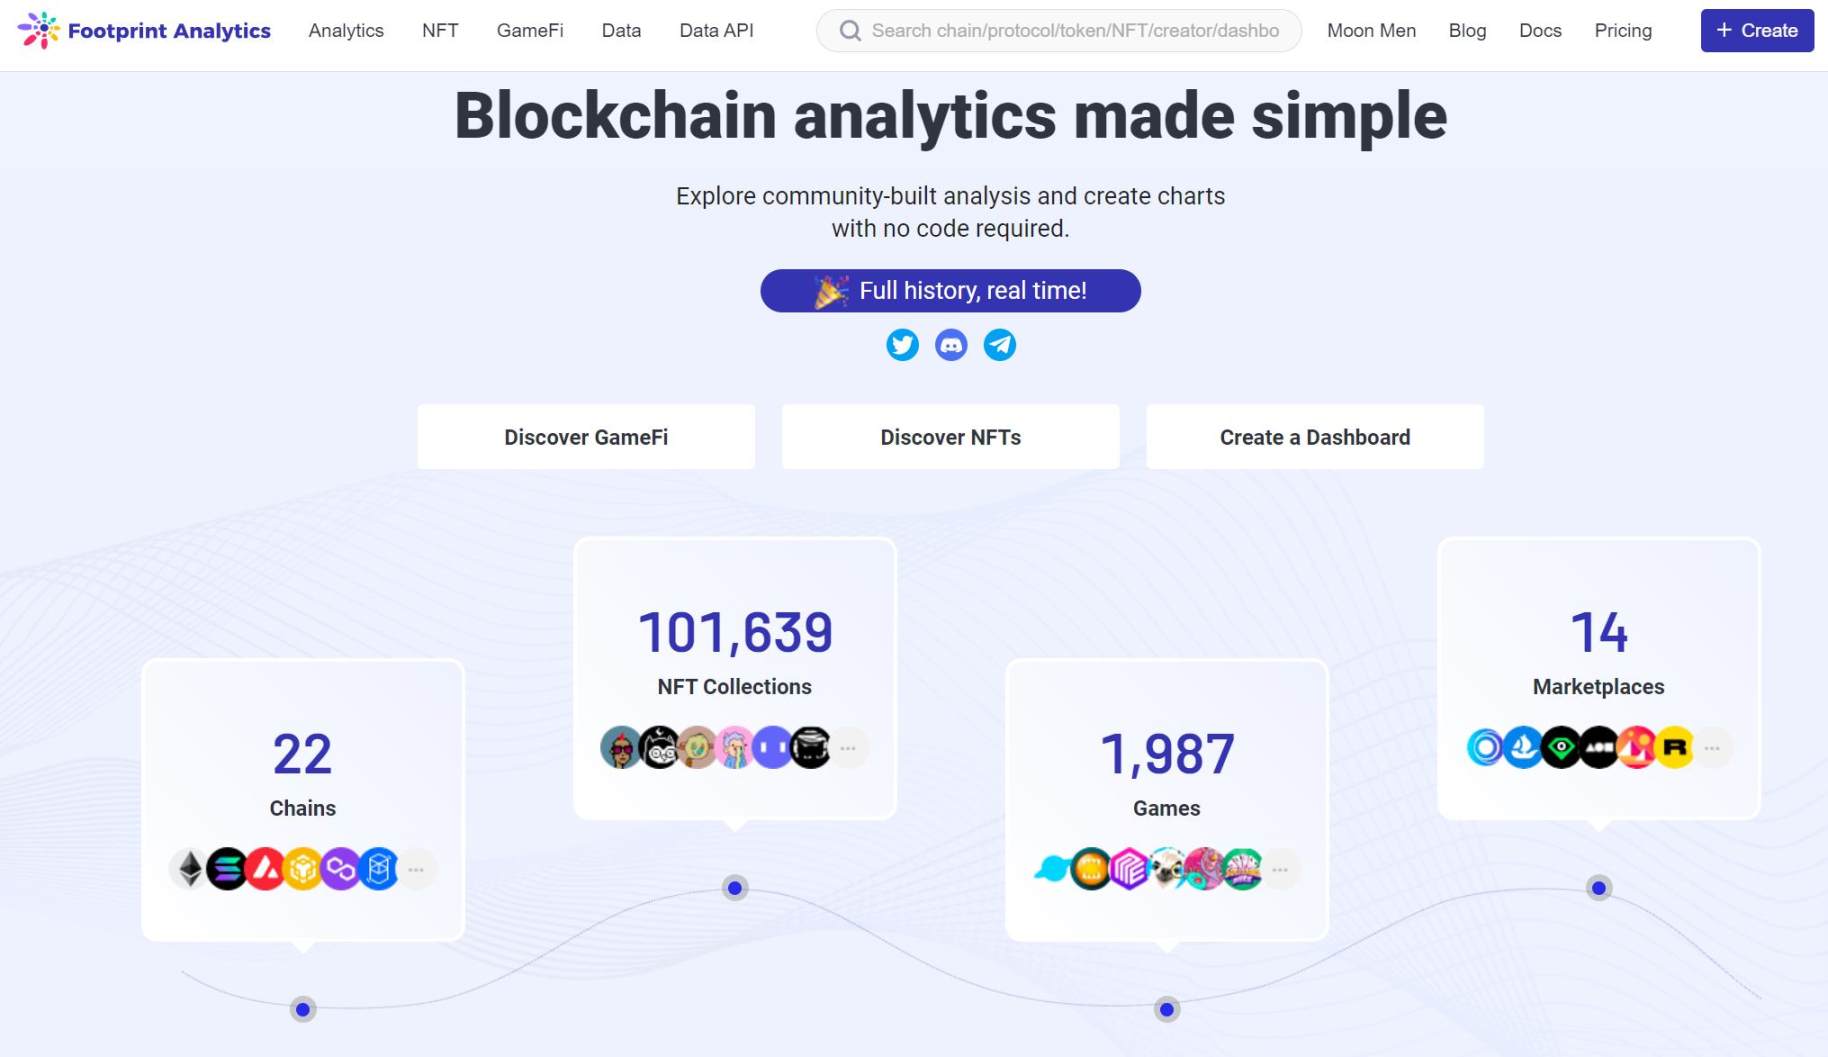Click the Twitter social icon
Viewport: 1828px width, 1057px height.
pyautogui.click(x=902, y=344)
